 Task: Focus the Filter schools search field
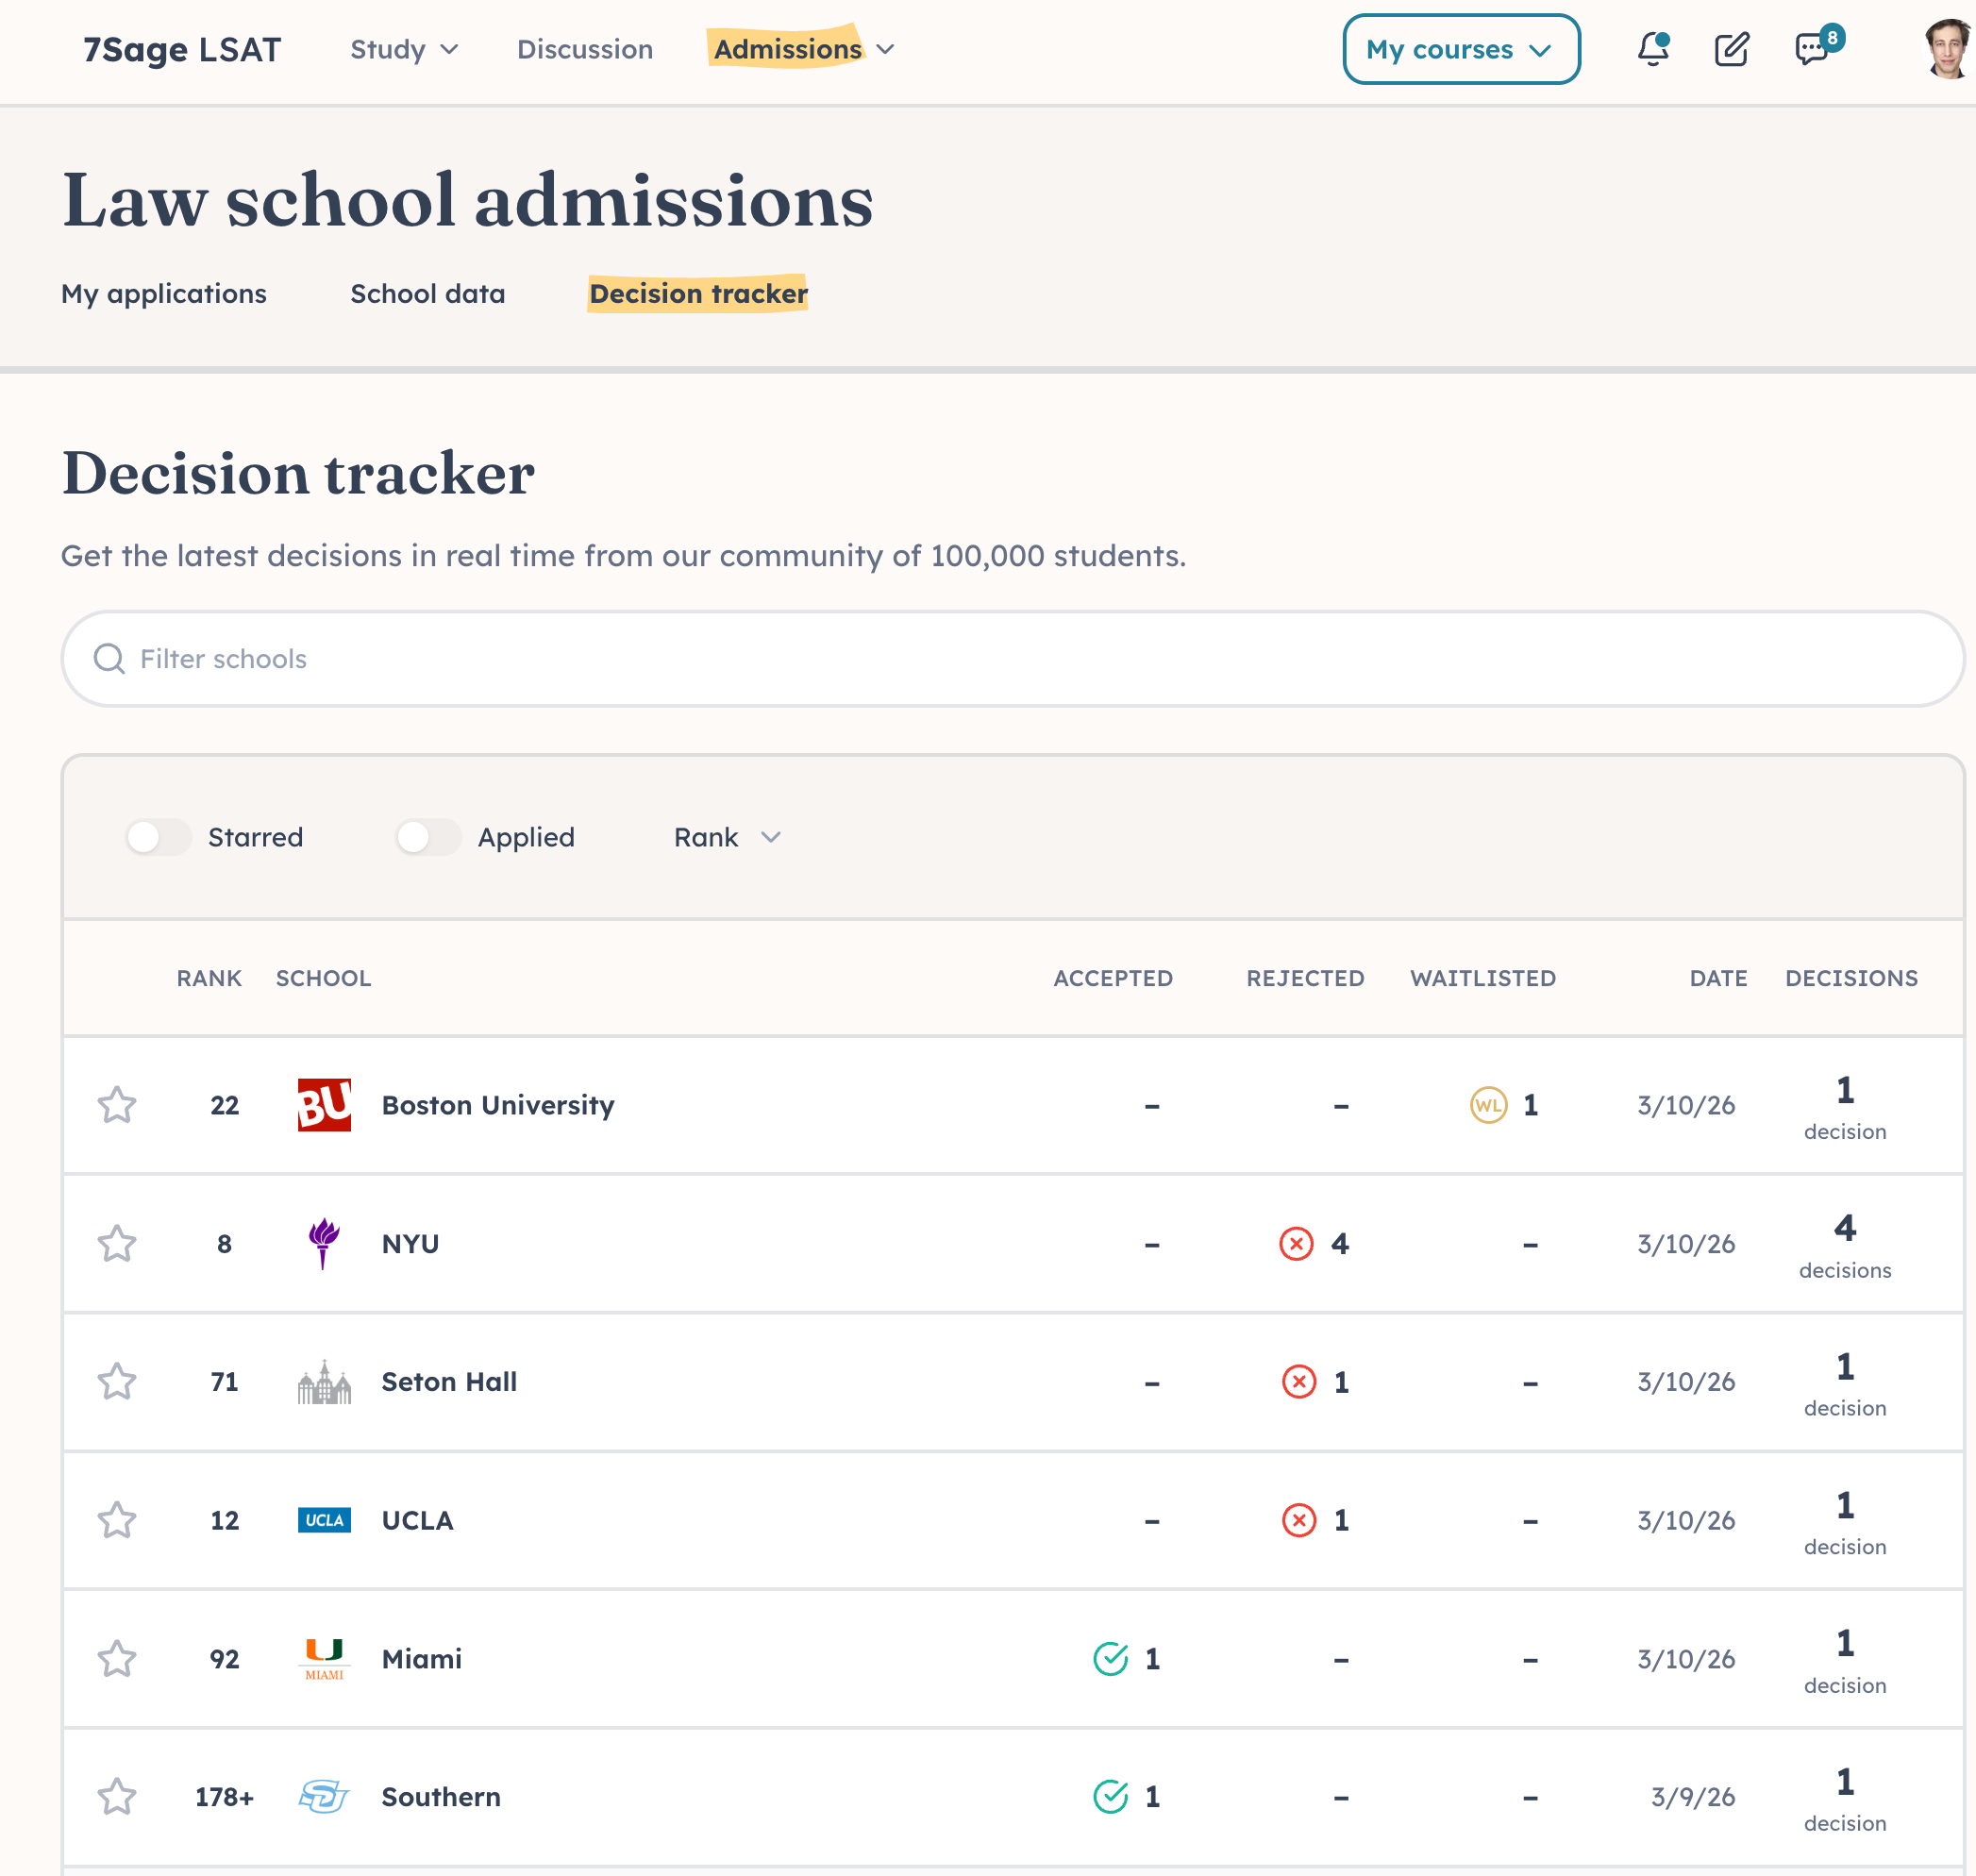[x=1013, y=659]
